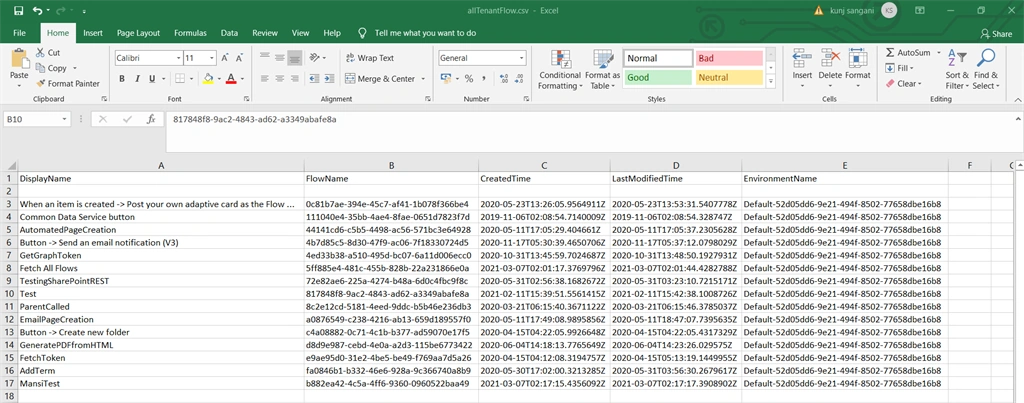
Task: Apply Percent Style format
Action: pos(469,78)
